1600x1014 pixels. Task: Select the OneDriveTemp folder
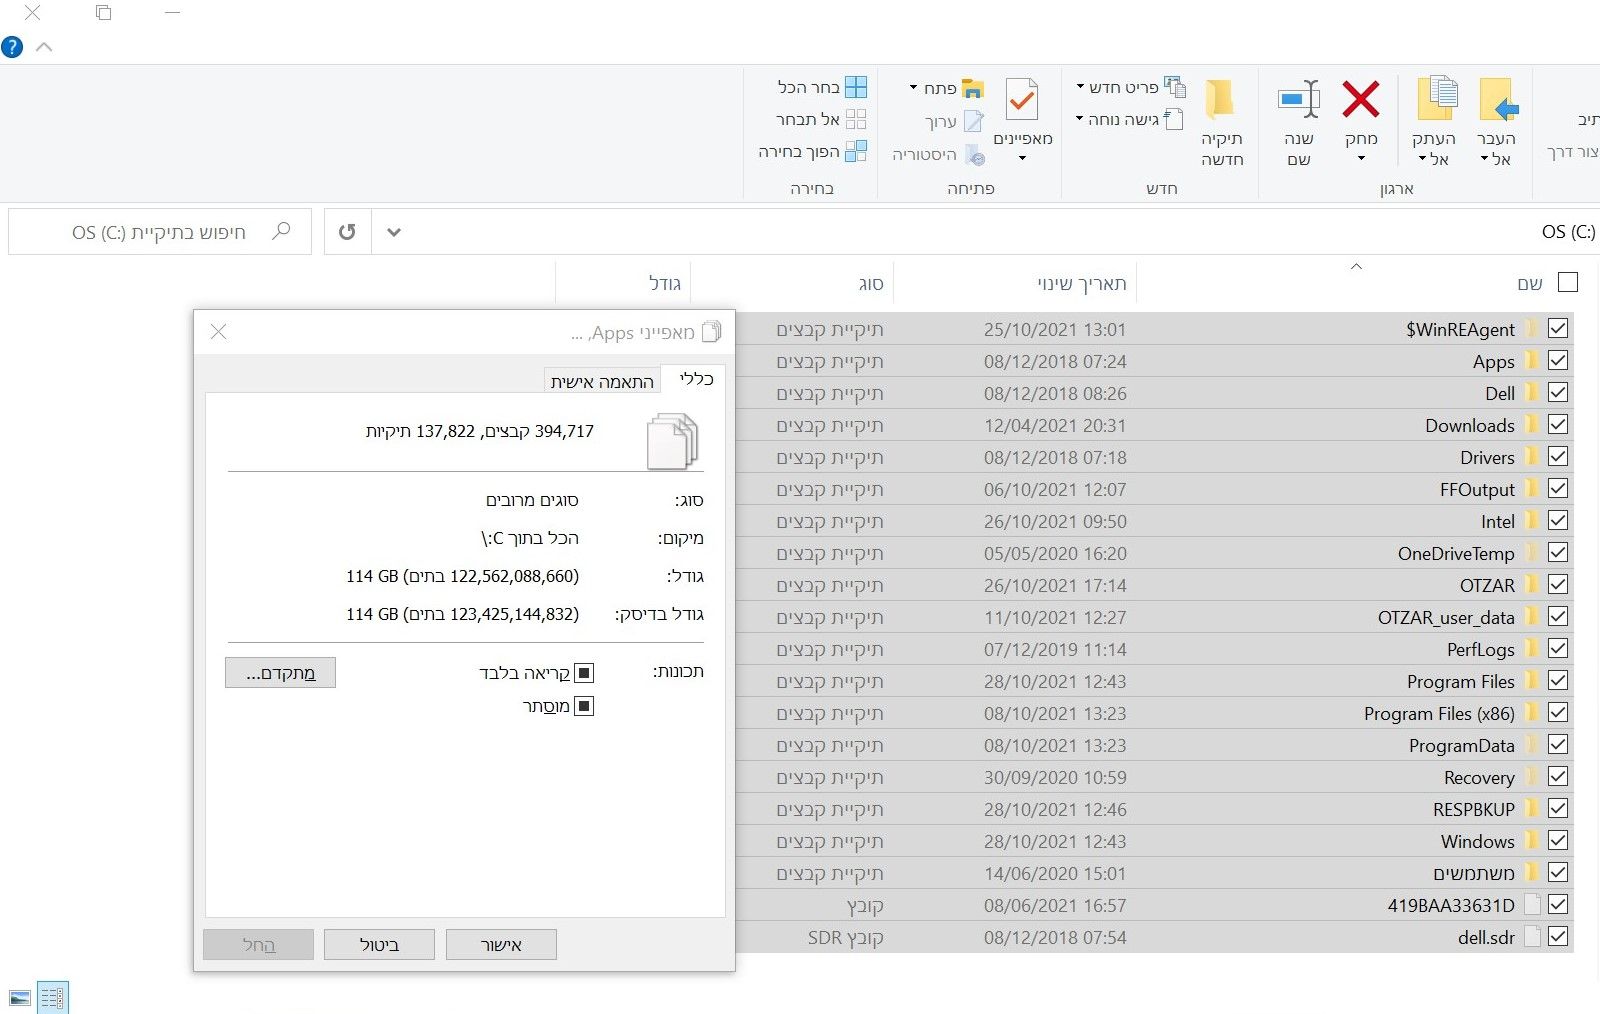pos(1154,553)
